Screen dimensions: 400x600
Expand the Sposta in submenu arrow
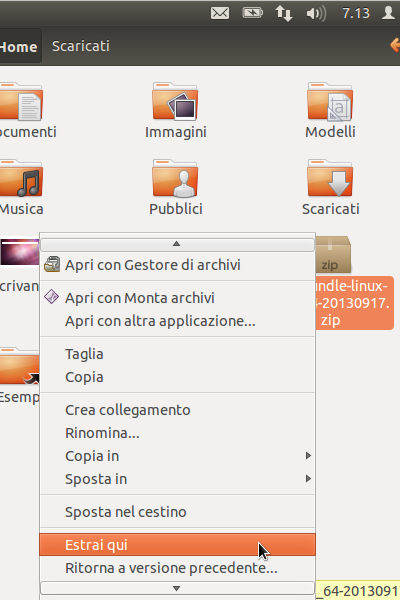[308, 479]
